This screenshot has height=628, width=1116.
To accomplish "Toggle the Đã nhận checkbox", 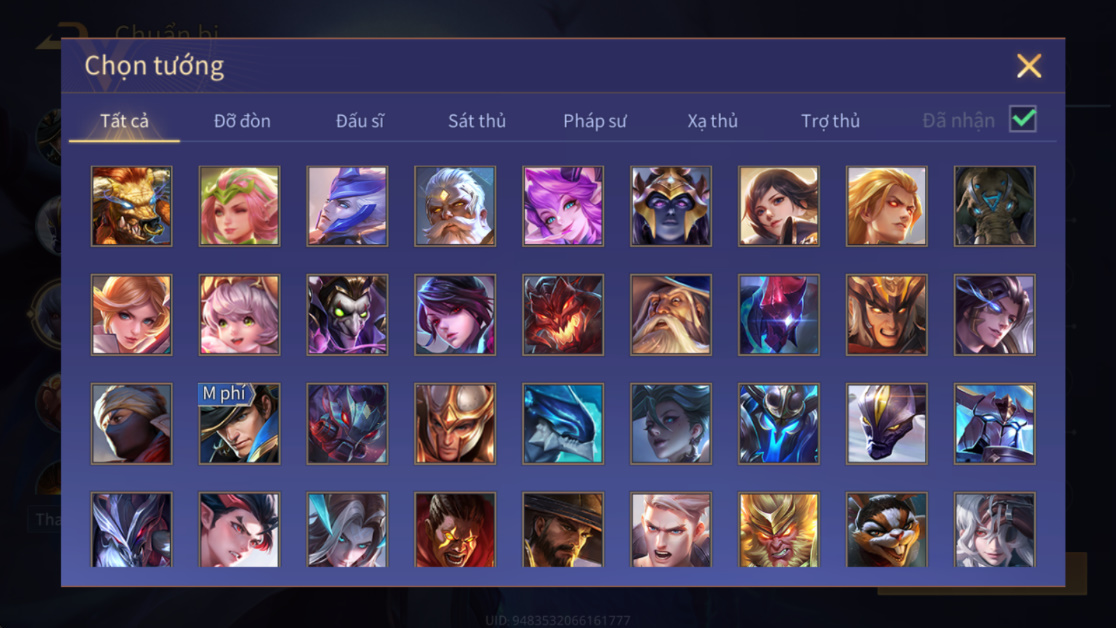I will click(1023, 119).
